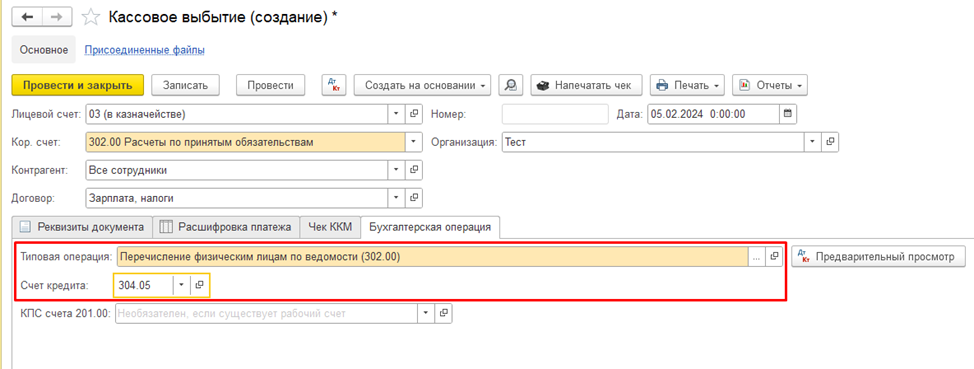This screenshot has height=369, width=974.
Task: Open КПС счета 201.00 linked record icon
Action: click(x=444, y=313)
